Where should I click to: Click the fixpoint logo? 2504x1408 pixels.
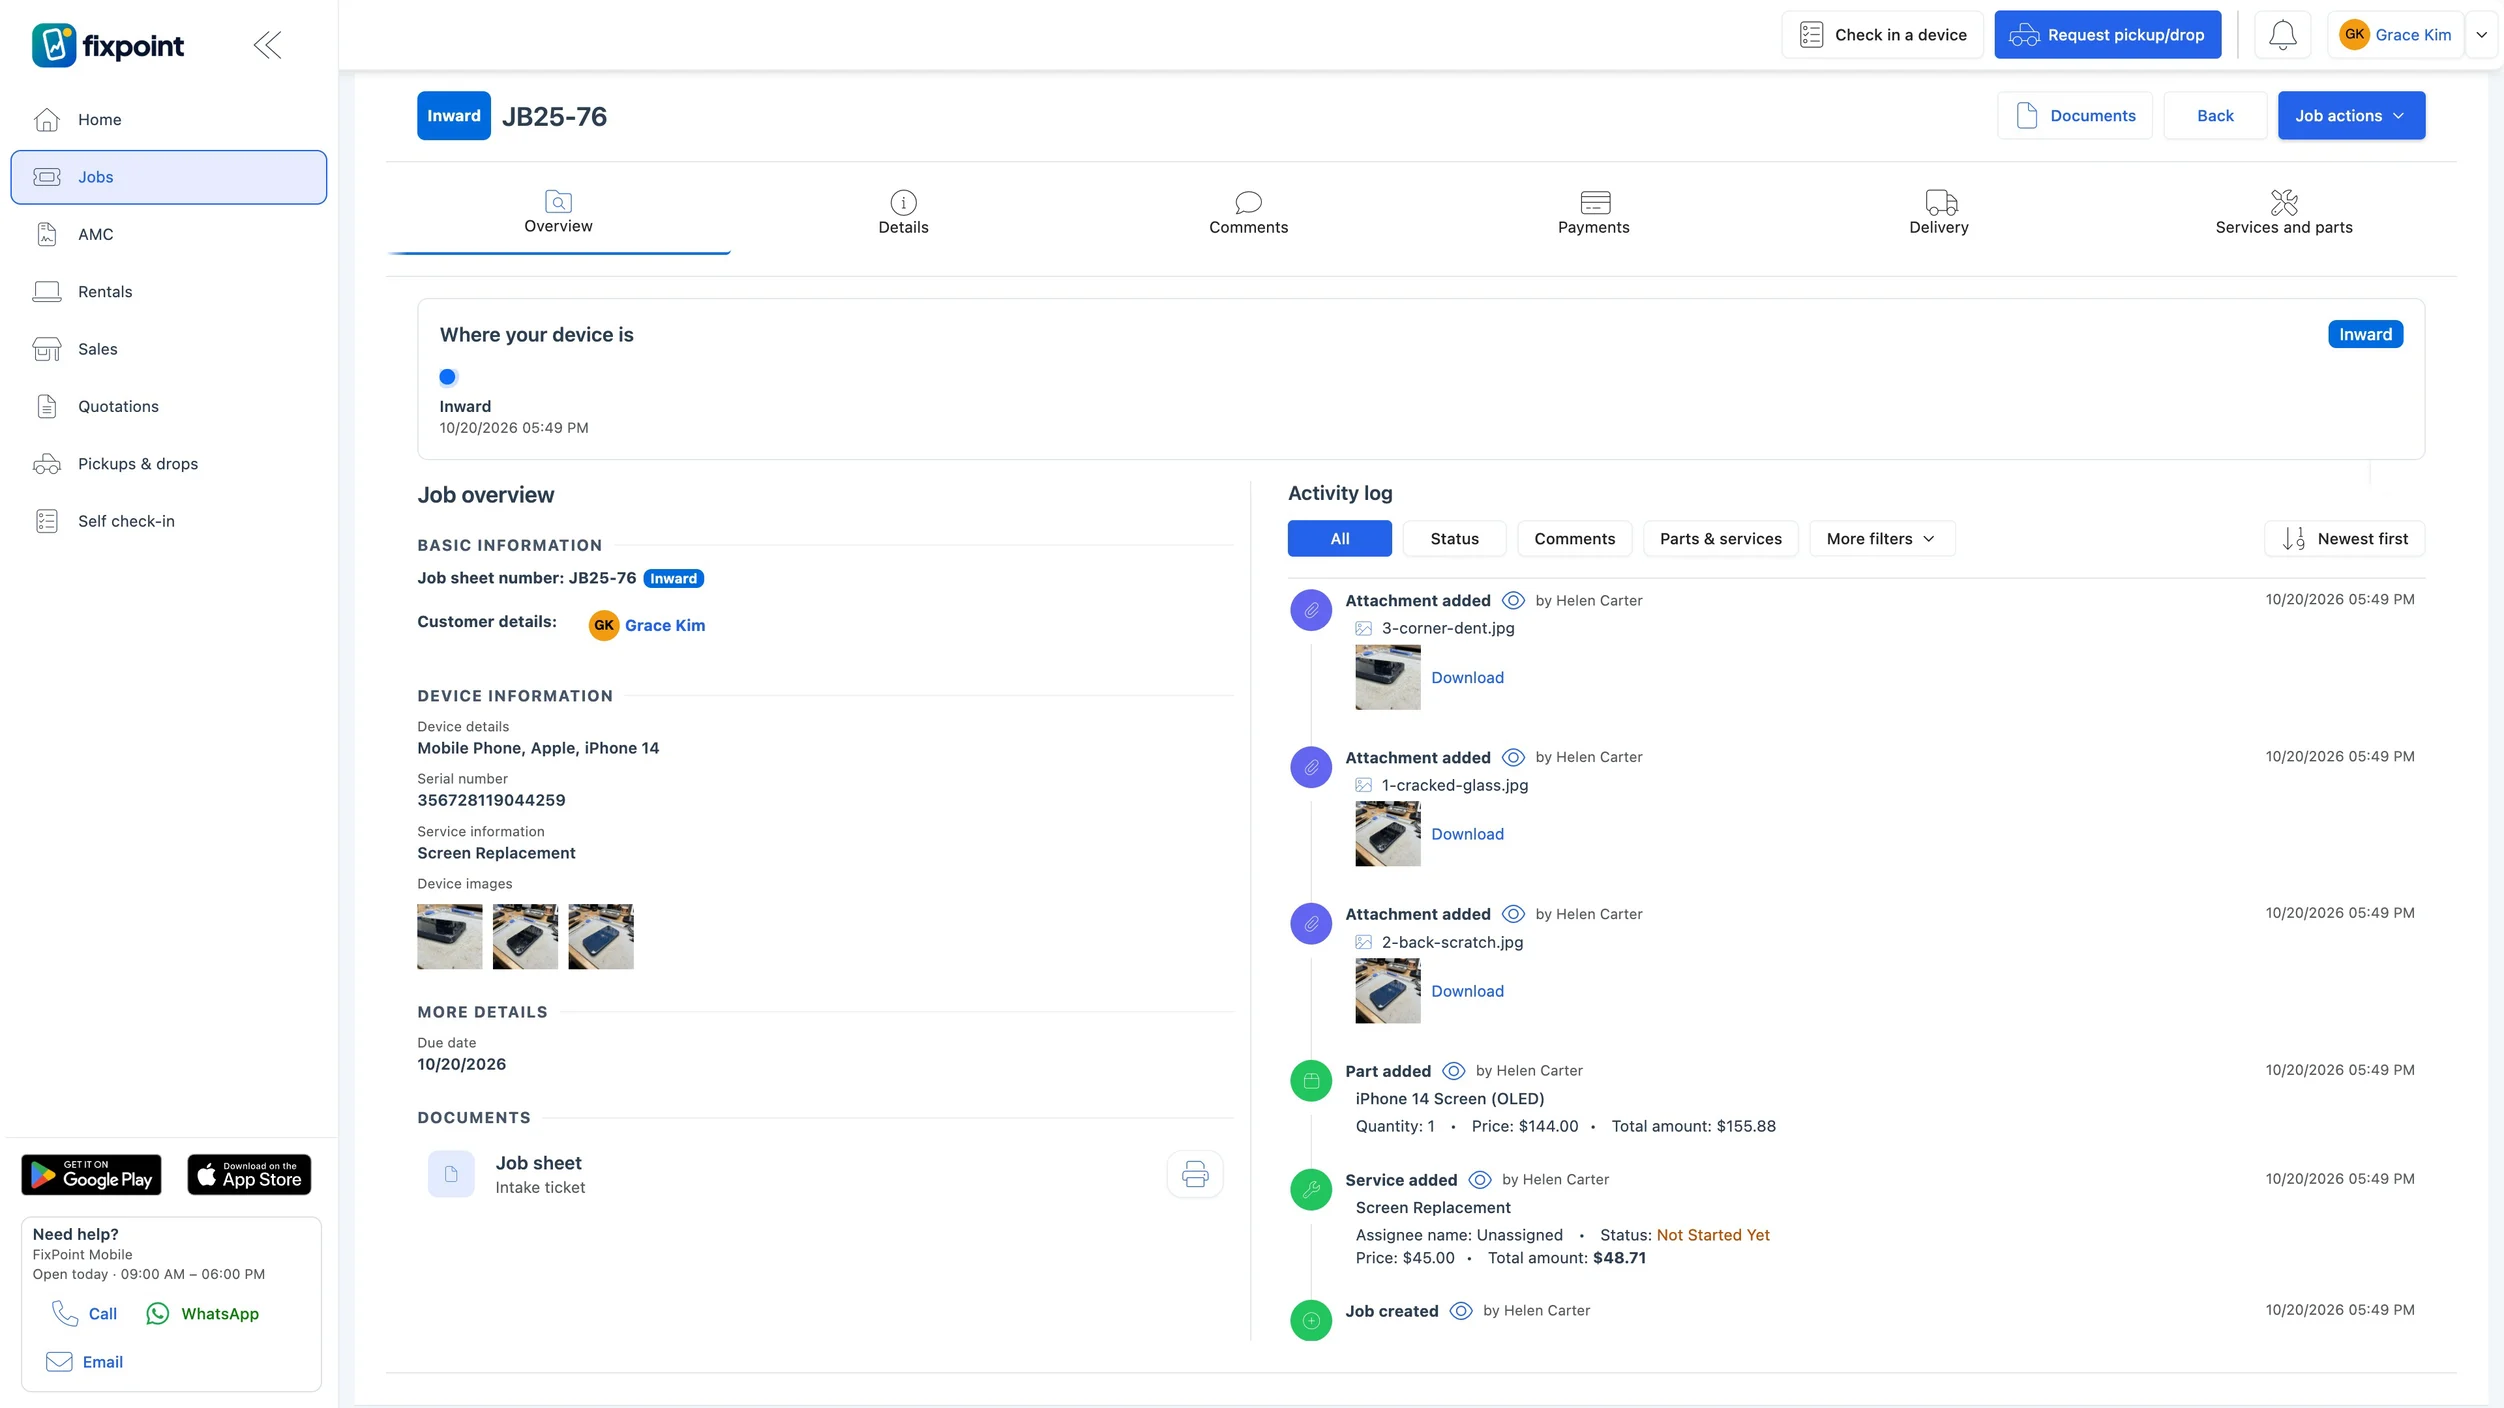[x=108, y=45]
